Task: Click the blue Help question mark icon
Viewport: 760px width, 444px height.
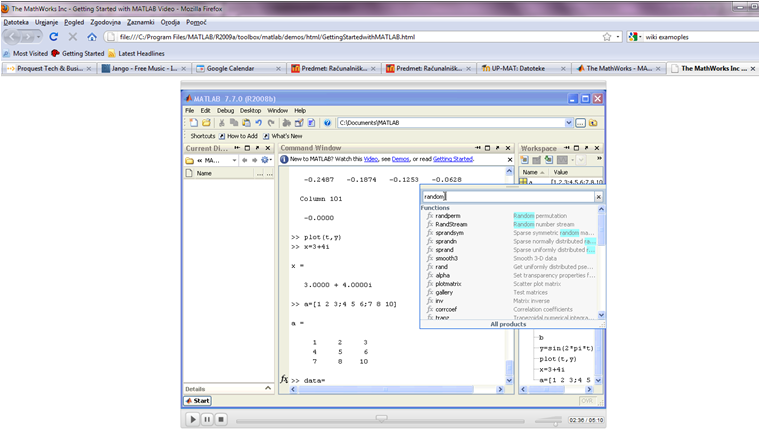Action: (327, 123)
